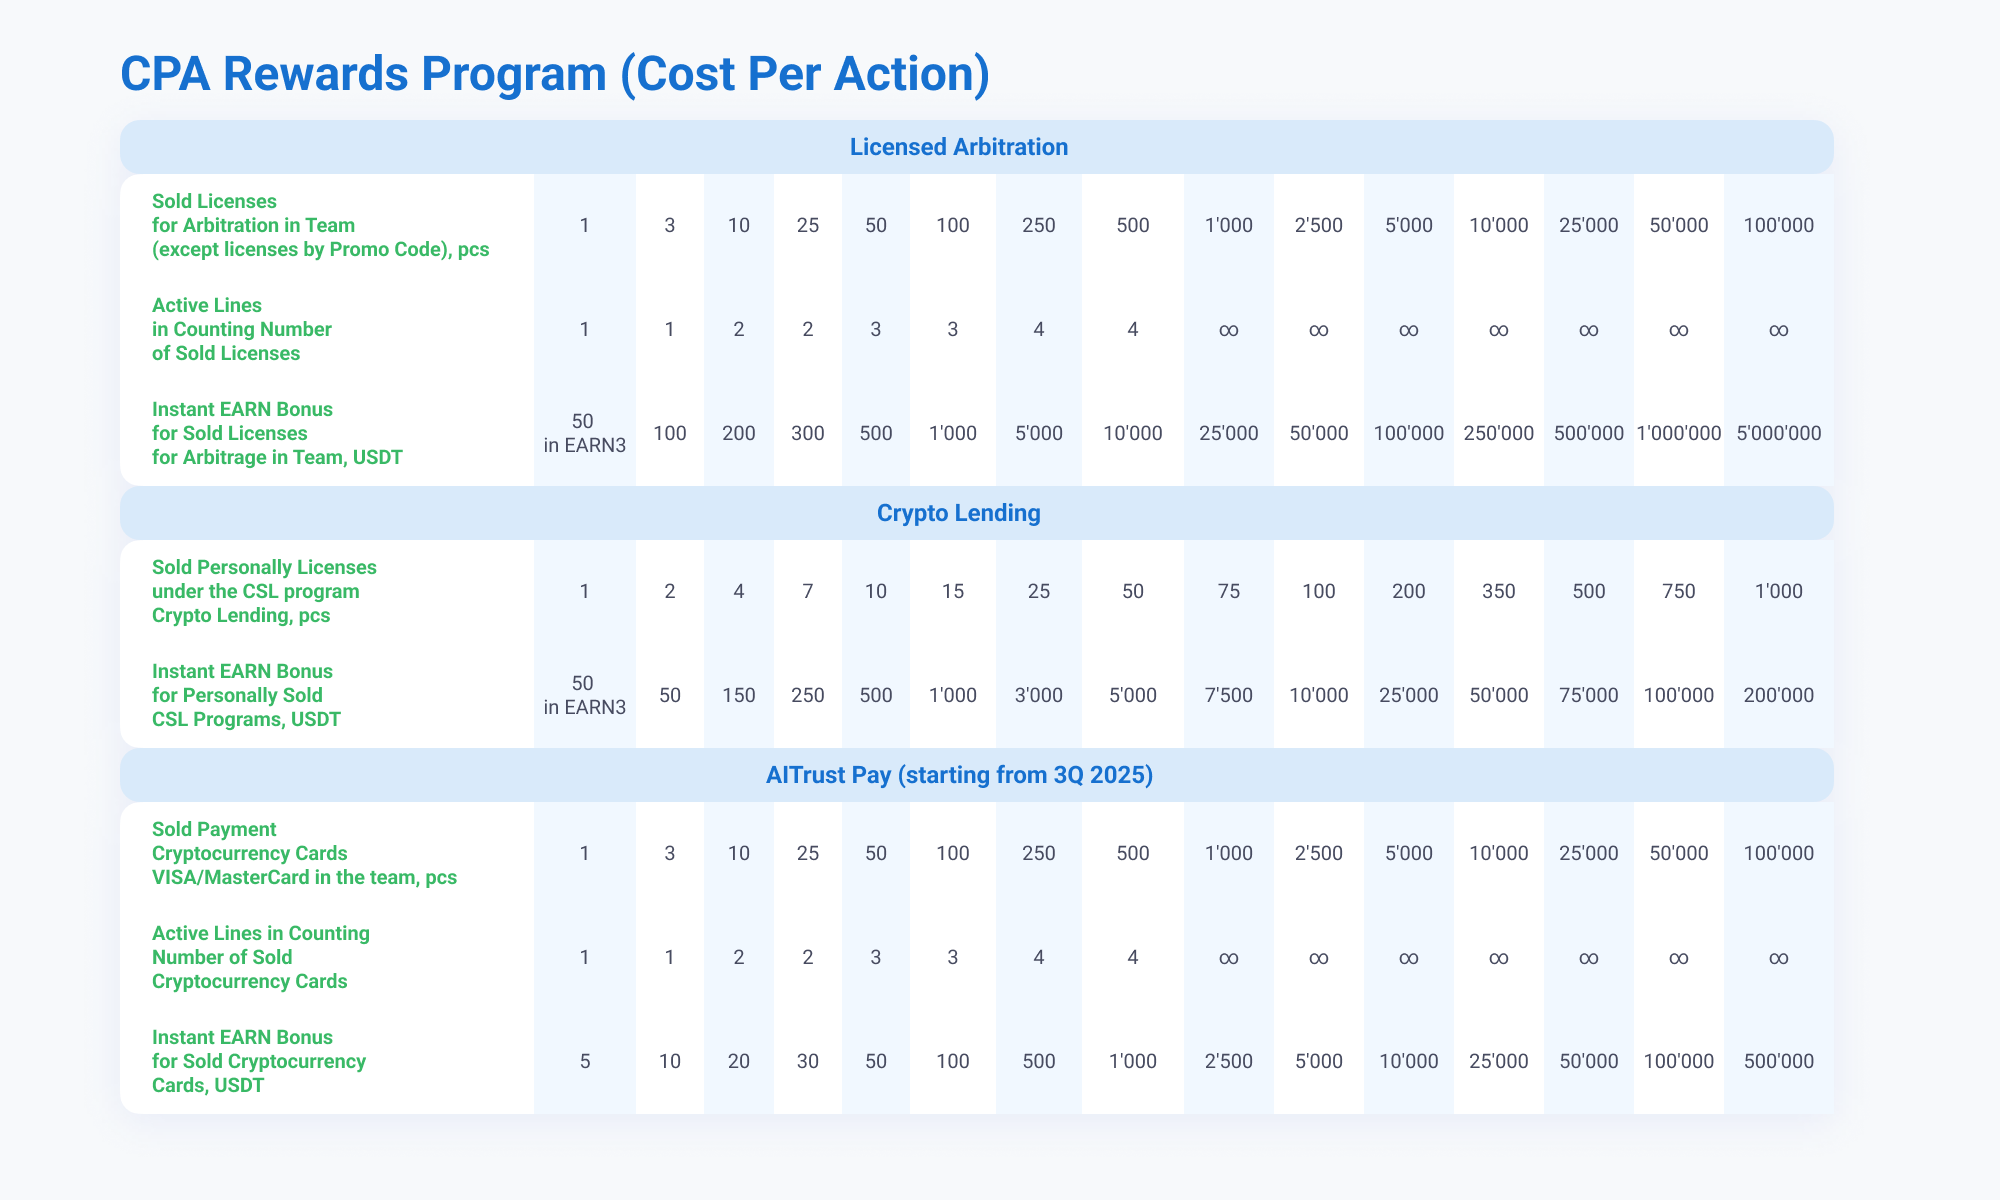Click '50 in EARN3' in Sold Licenses bonus row

coord(585,433)
